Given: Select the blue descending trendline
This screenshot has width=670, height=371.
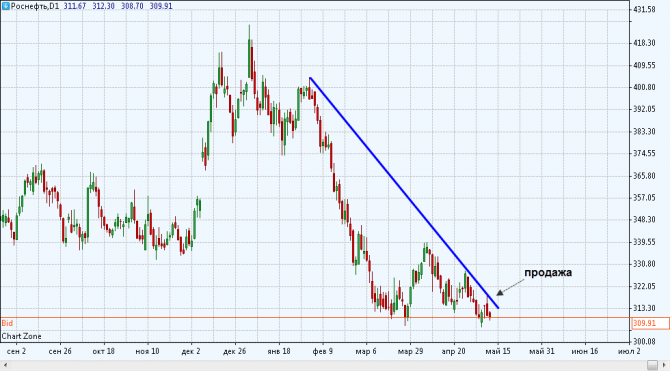Looking at the screenshot, I should pyautogui.click(x=404, y=193).
